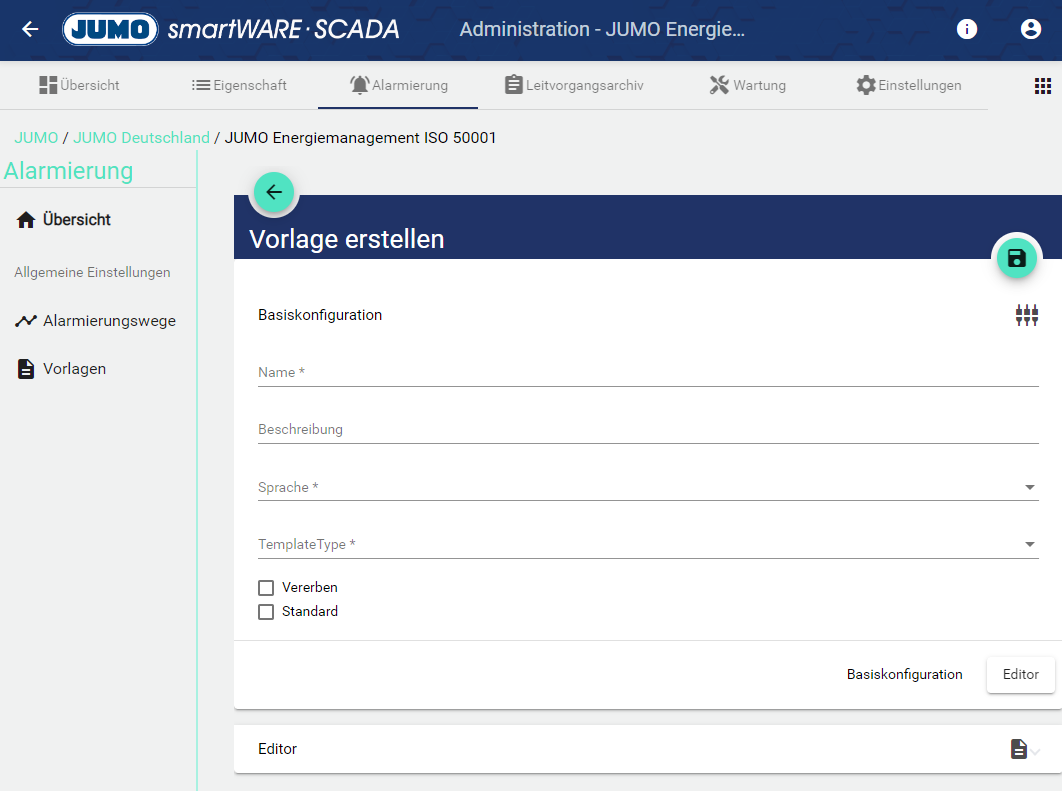
Task: Enable the Vererben checkbox
Action: (266, 588)
